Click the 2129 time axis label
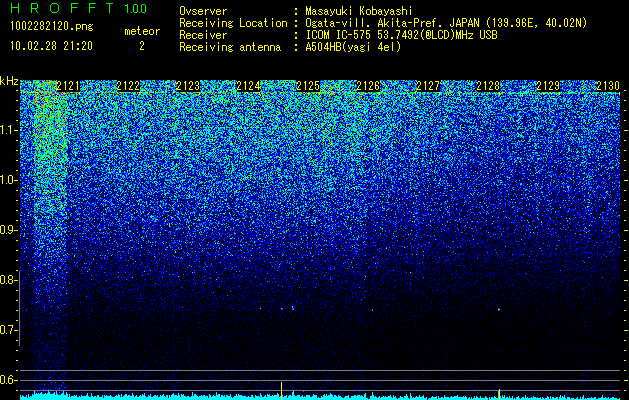 [548, 86]
